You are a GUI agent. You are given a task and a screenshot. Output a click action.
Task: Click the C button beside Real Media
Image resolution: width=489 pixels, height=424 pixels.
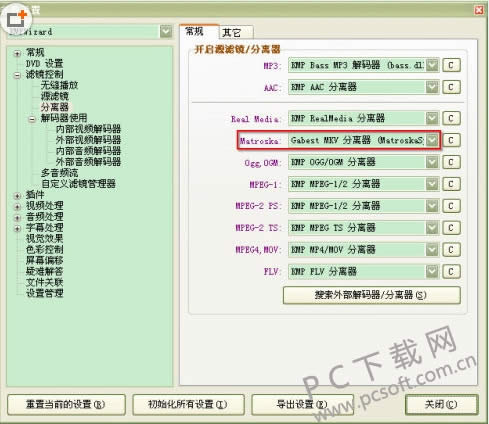tap(451, 118)
